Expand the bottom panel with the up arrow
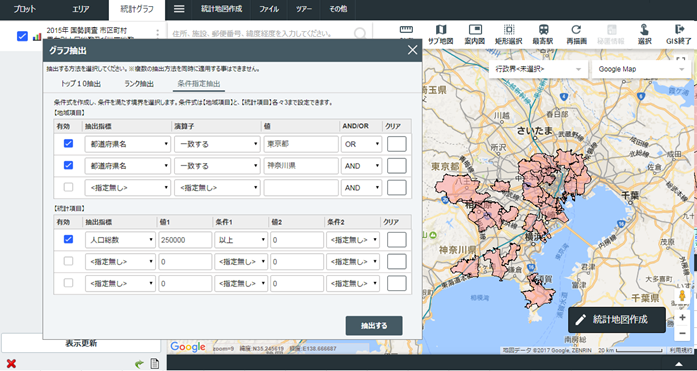This screenshot has height=371, width=697. [678, 364]
